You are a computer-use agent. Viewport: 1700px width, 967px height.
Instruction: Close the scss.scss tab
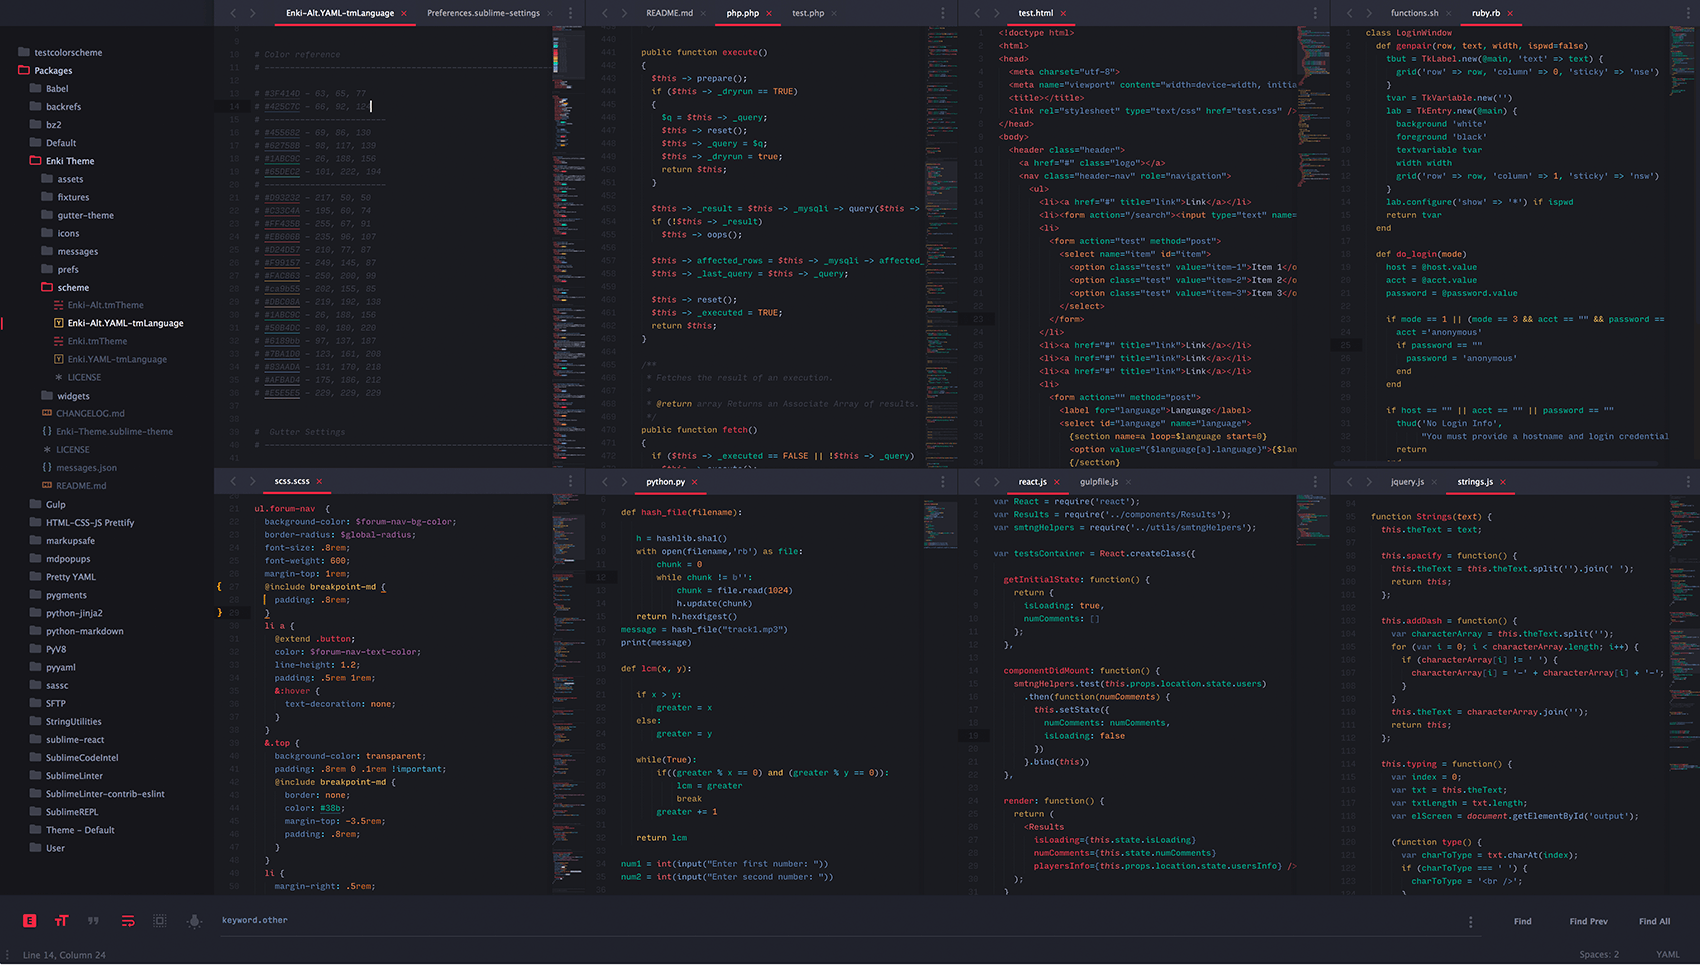[x=319, y=482]
